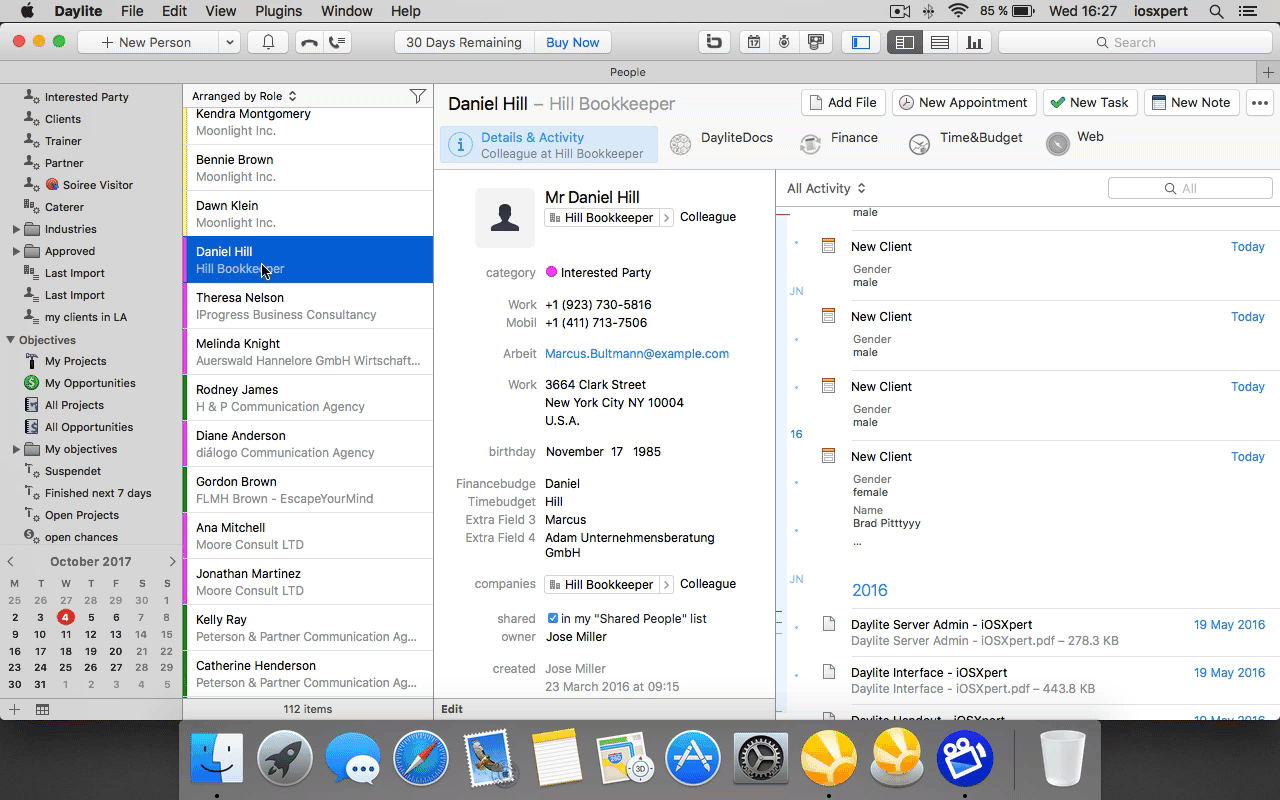Click the Buy Now button
This screenshot has height=800, width=1280.
click(573, 42)
